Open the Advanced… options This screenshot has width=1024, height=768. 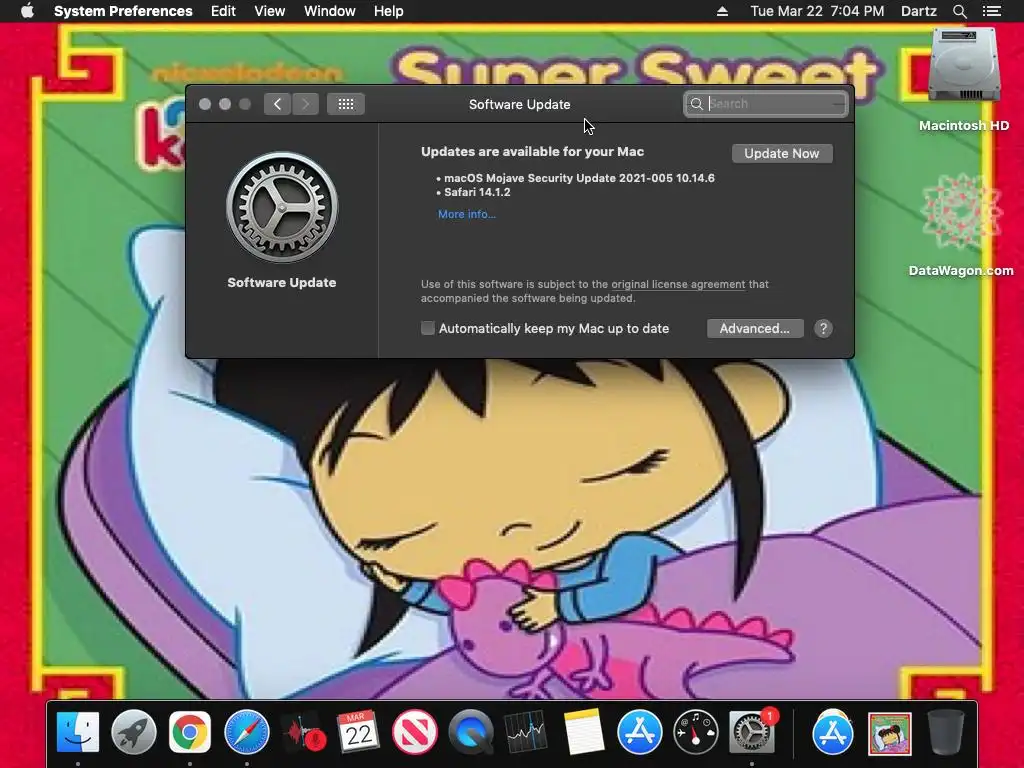coord(755,328)
